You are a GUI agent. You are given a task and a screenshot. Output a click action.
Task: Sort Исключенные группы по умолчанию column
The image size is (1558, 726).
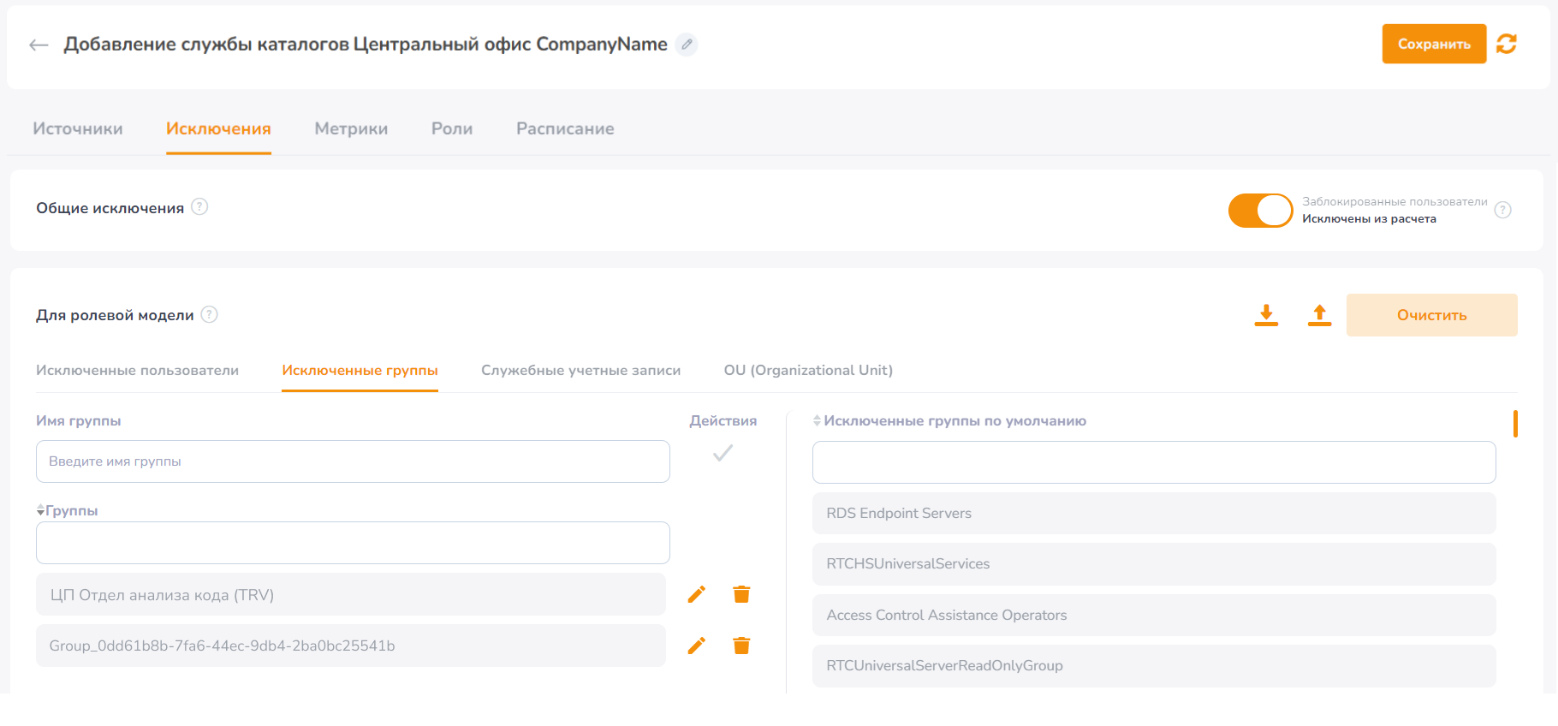(x=817, y=421)
